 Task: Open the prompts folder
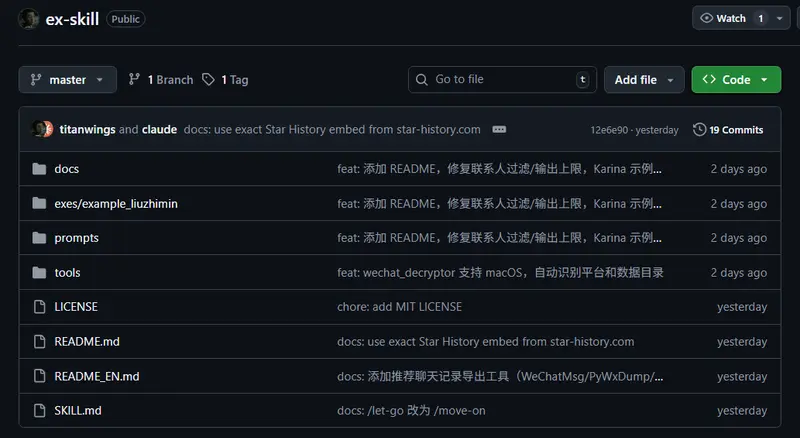[x=77, y=238]
